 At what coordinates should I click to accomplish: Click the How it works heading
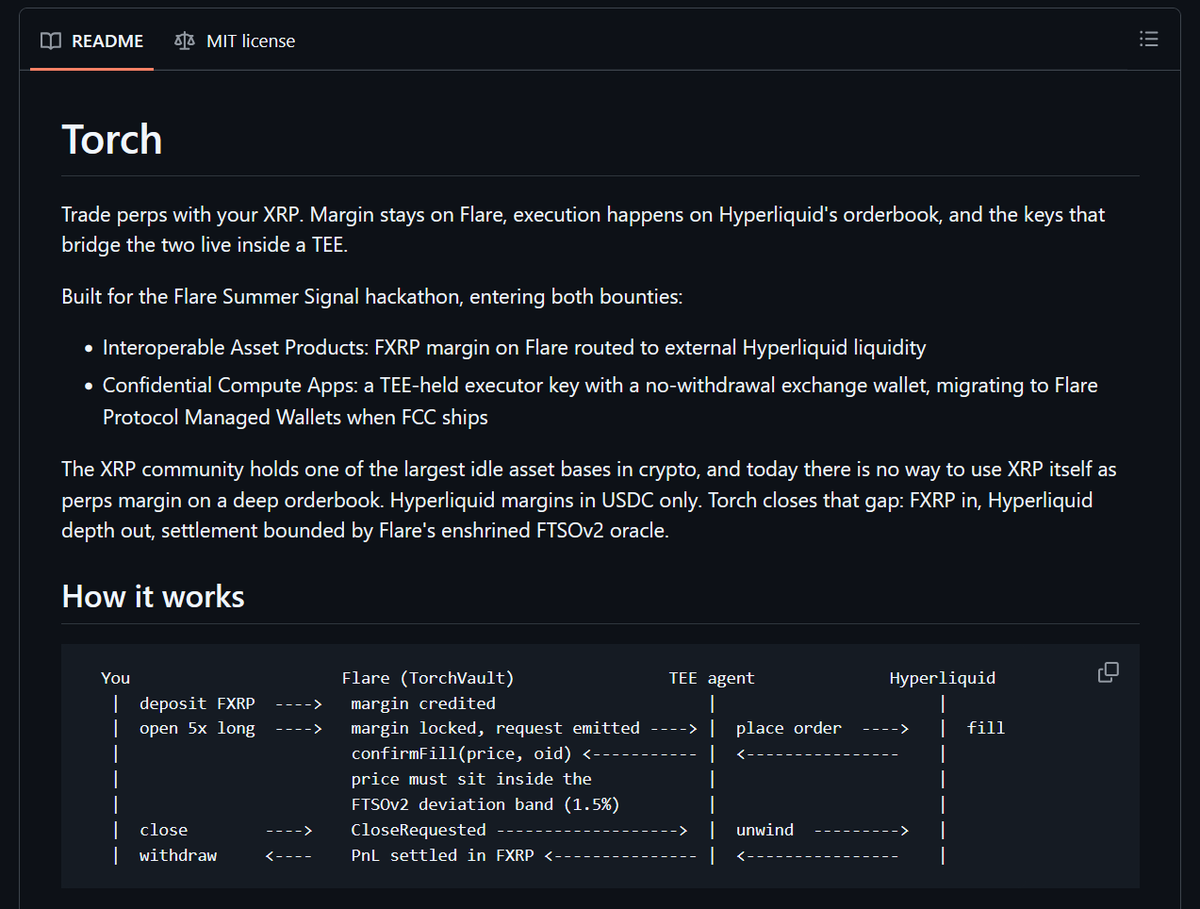coord(153,596)
